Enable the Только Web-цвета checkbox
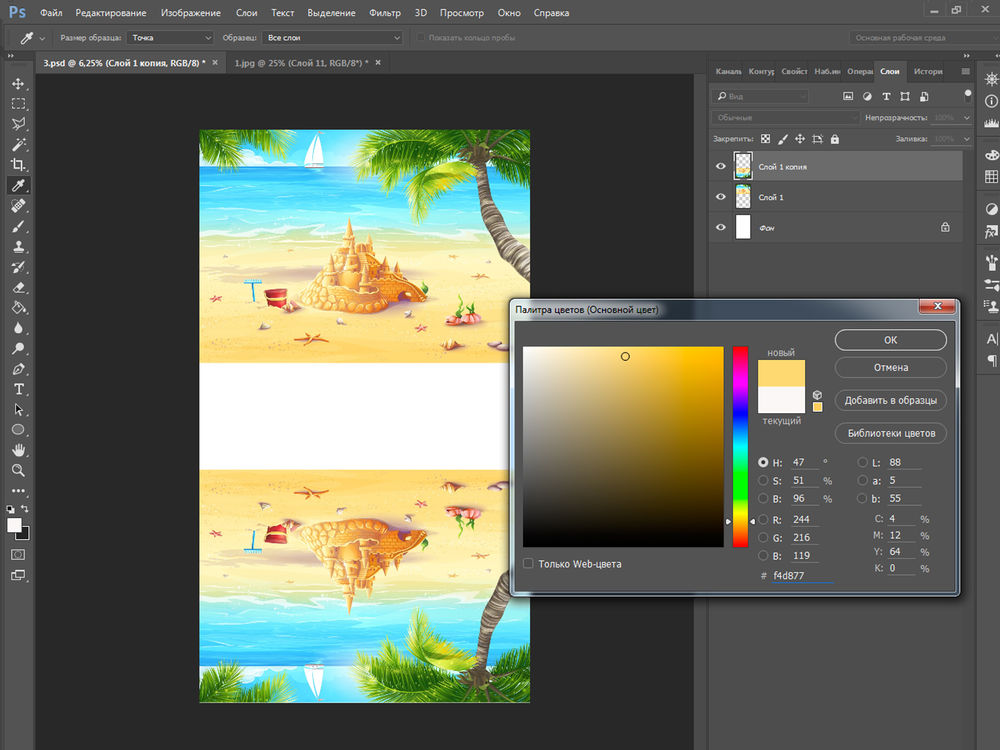This screenshot has height=750, width=1000. click(528, 564)
